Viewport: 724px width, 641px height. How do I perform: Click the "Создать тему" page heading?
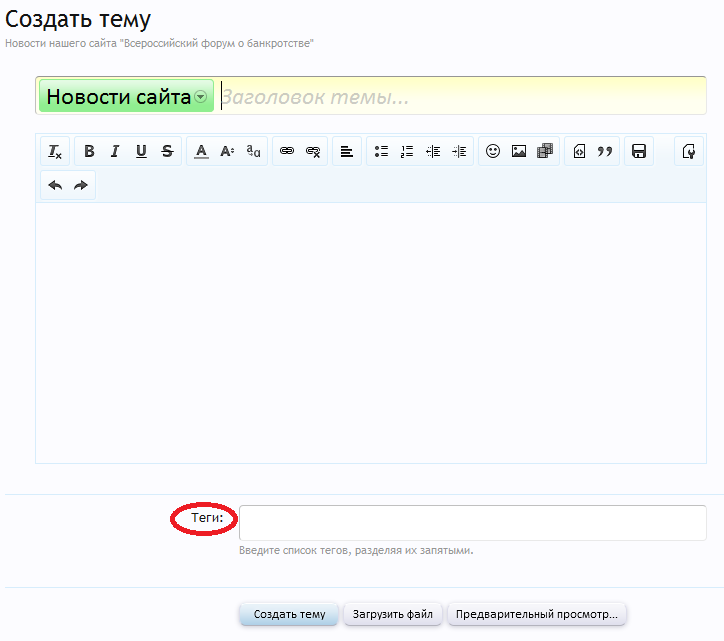click(78, 19)
